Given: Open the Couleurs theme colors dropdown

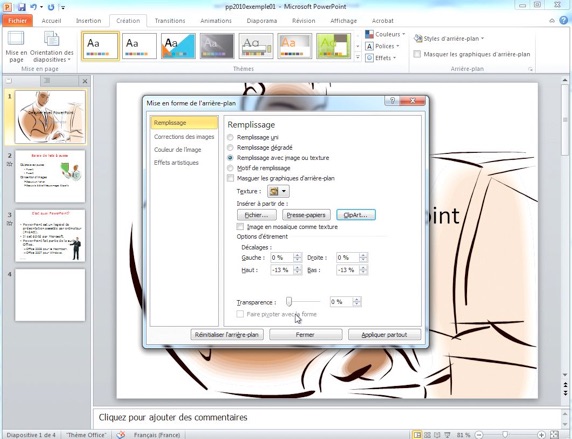Looking at the screenshot, I should 386,34.
